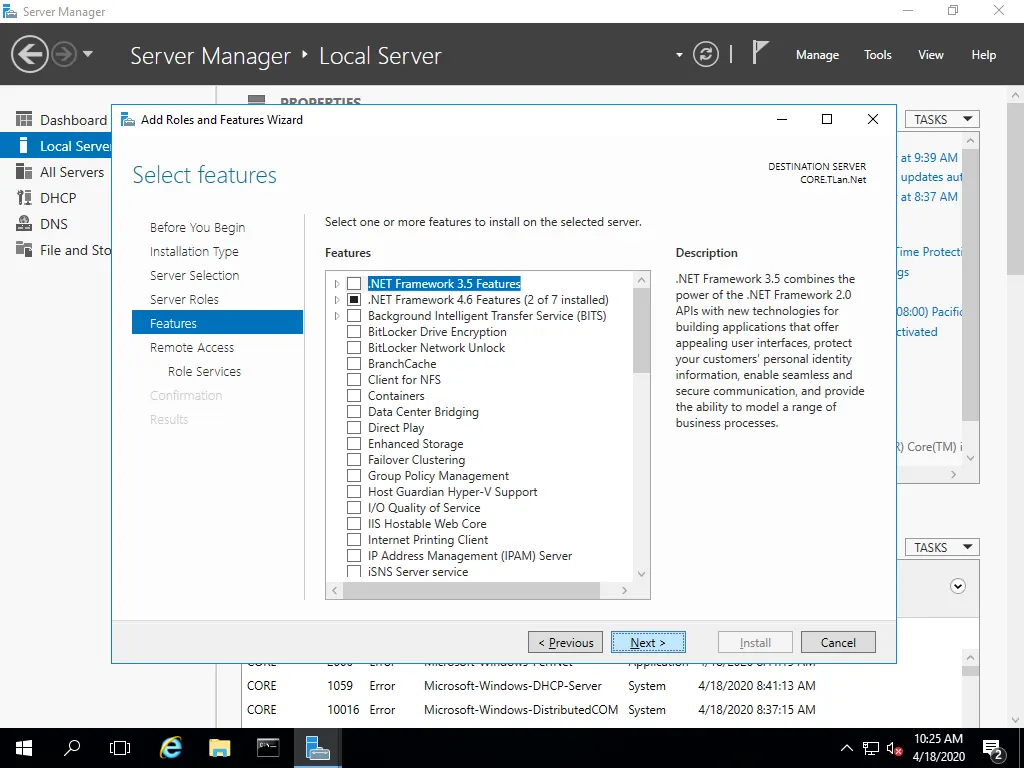Click the muted volume tray icon
Image resolution: width=1024 pixels, height=768 pixels.
(894, 748)
